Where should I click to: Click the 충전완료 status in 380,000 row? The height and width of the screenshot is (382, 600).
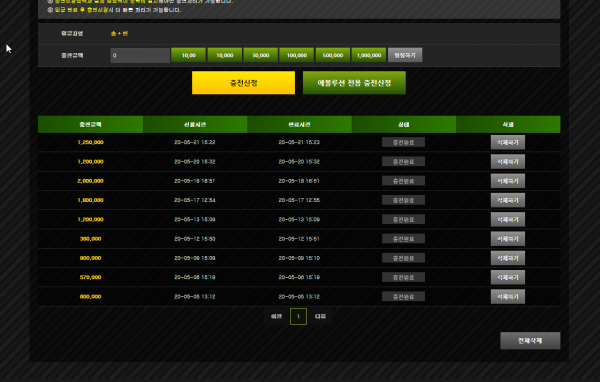click(403, 238)
